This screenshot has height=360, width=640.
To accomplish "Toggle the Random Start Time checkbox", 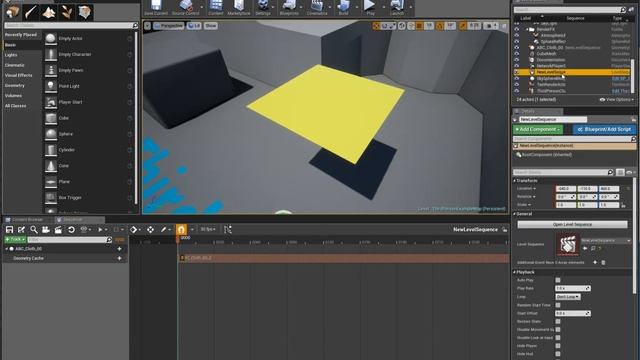I will (x=558, y=305).
